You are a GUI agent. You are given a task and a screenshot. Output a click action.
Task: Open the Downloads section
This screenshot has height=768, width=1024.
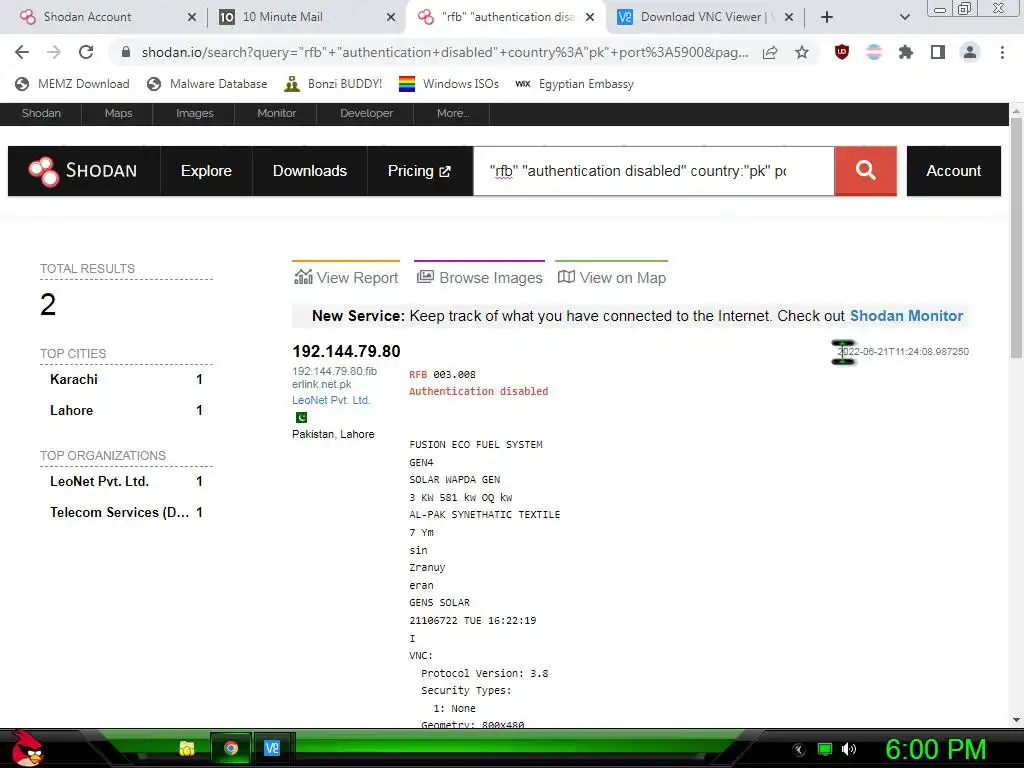click(310, 171)
